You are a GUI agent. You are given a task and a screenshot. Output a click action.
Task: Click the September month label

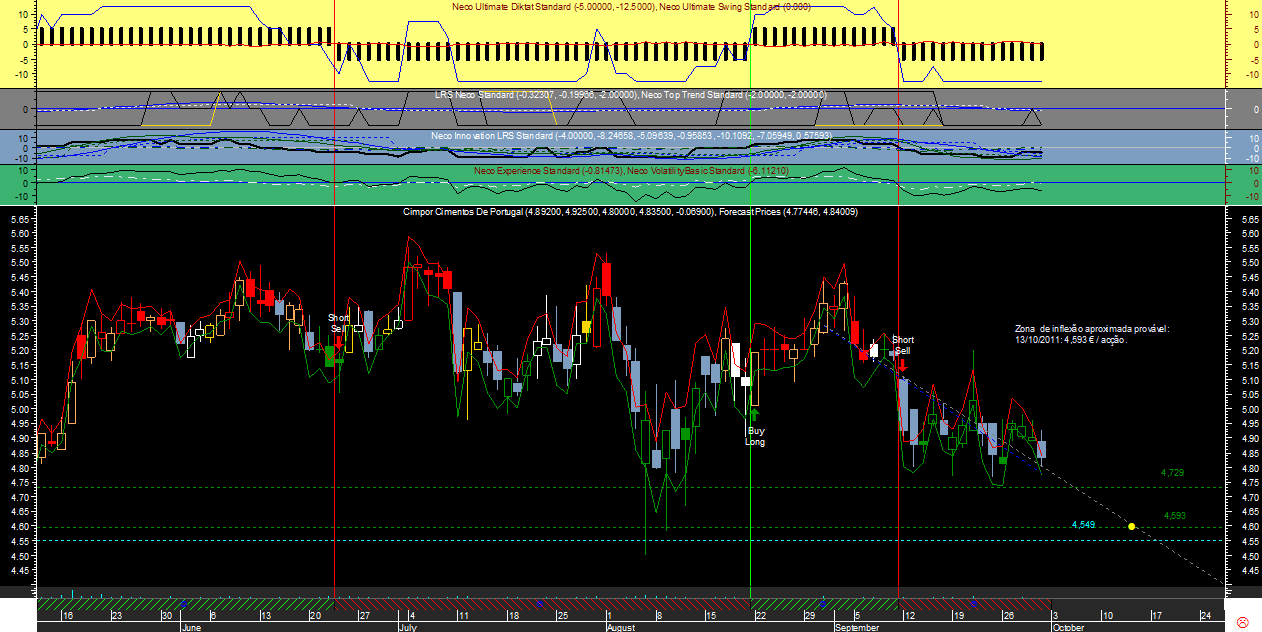[x=857, y=627]
